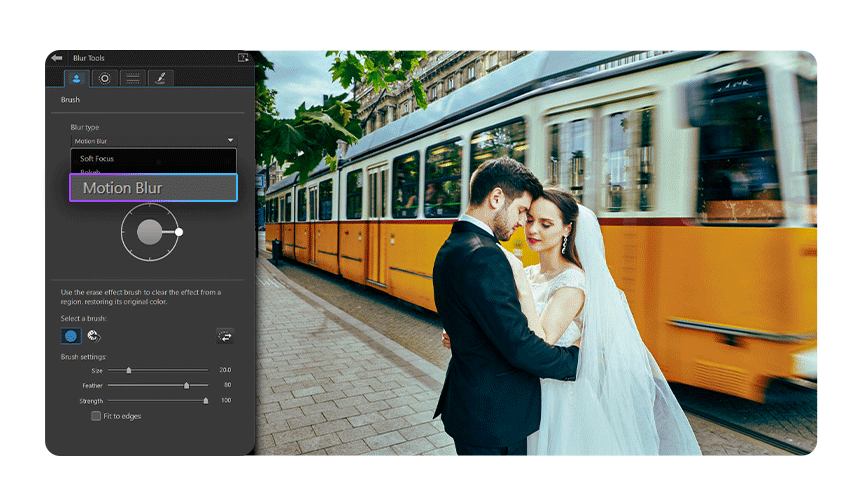Image resolution: width=850 pixels, height=500 pixels.
Task: Click the Feather value 80
Action: coord(228,385)
